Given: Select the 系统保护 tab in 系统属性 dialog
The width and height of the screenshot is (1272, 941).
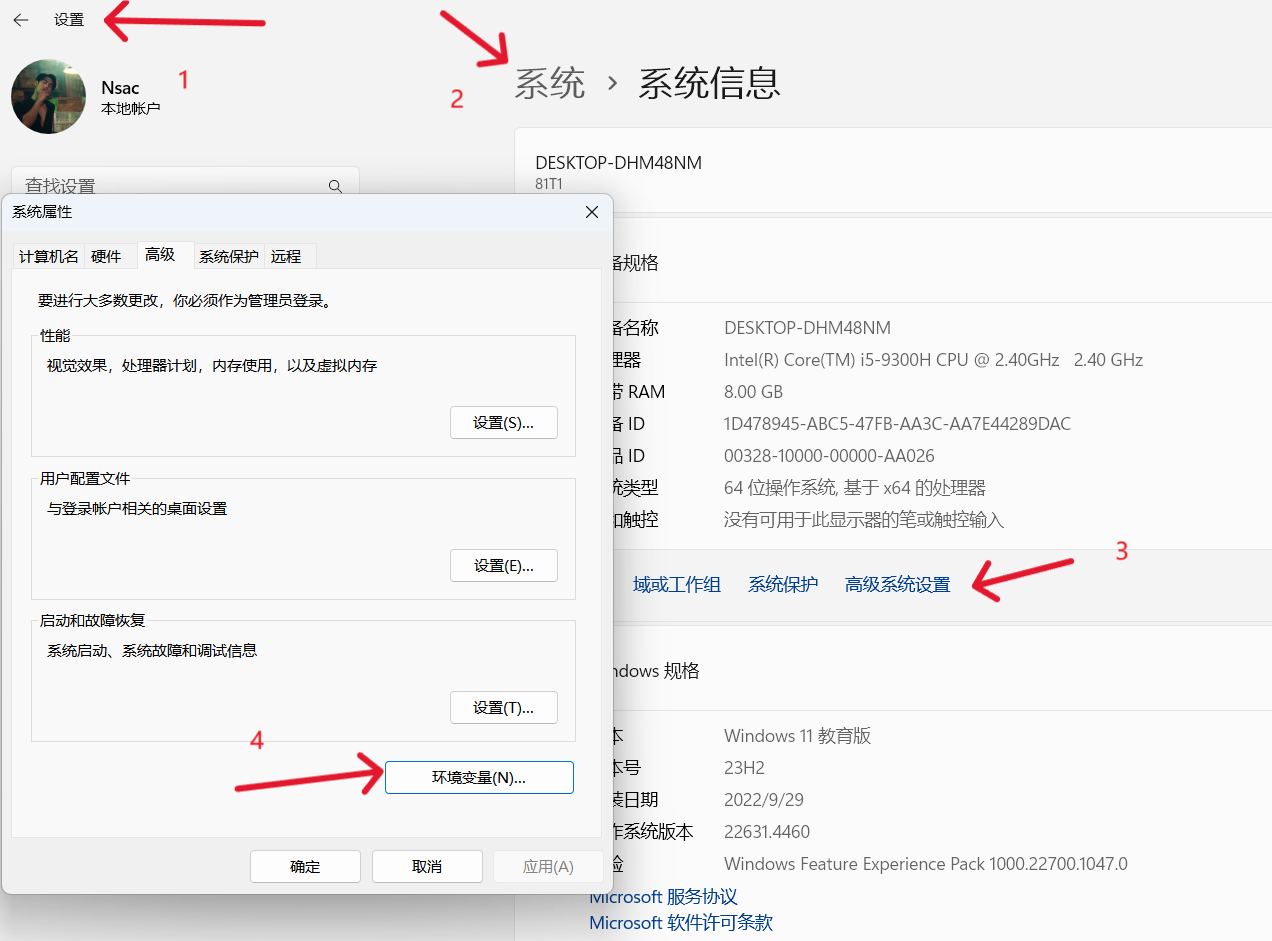Looking at the screenshot, I should [x=228, y=257].
